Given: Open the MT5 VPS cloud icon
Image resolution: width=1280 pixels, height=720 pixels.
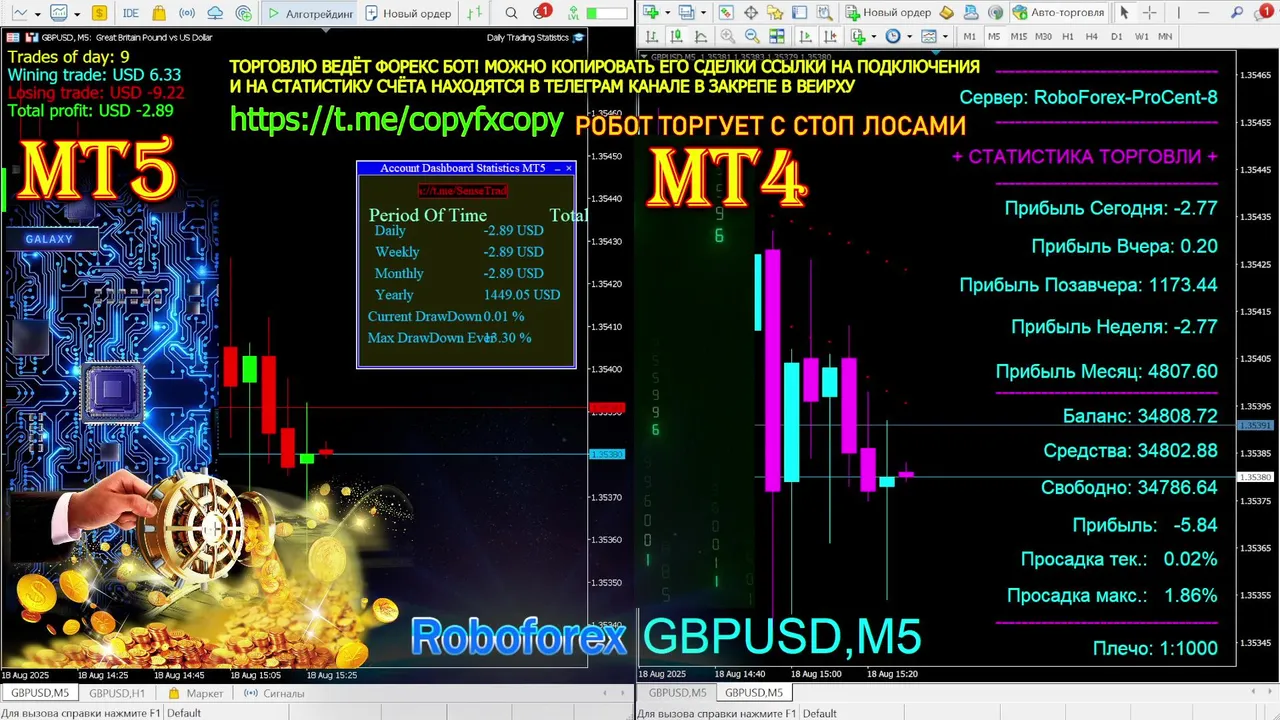Looking at the screenshot, I should coord(215,13).
